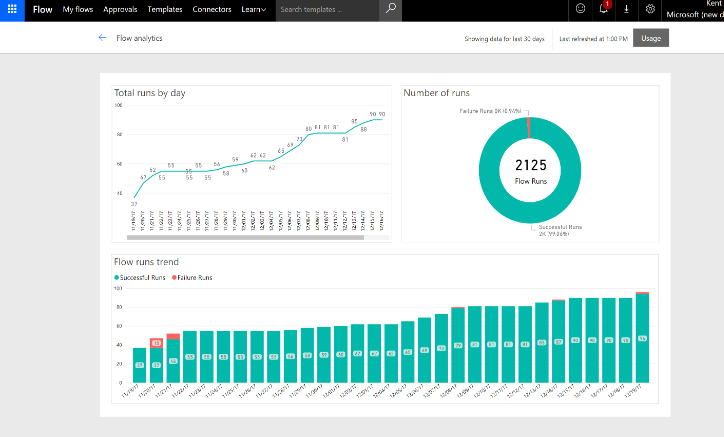724x437 pixels.
Task: Click the Failure Runs donut label
Action: (x=490, y=111)
